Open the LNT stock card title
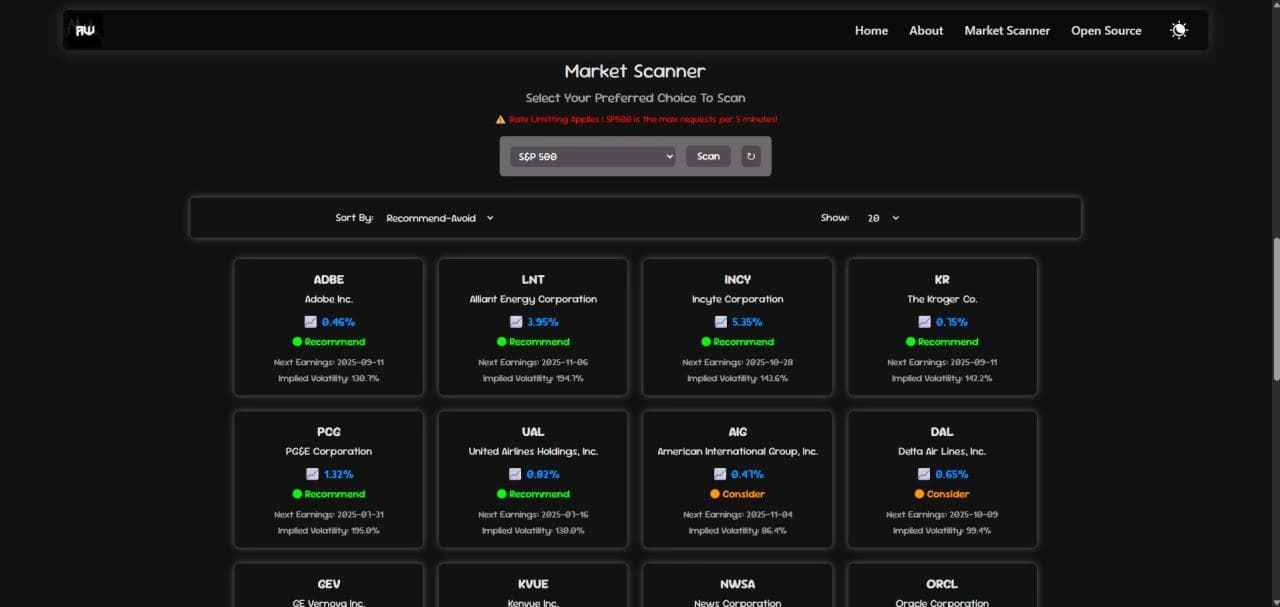Screen dimensions: 1280x607 pyautogui.click(x=533, y=280)
